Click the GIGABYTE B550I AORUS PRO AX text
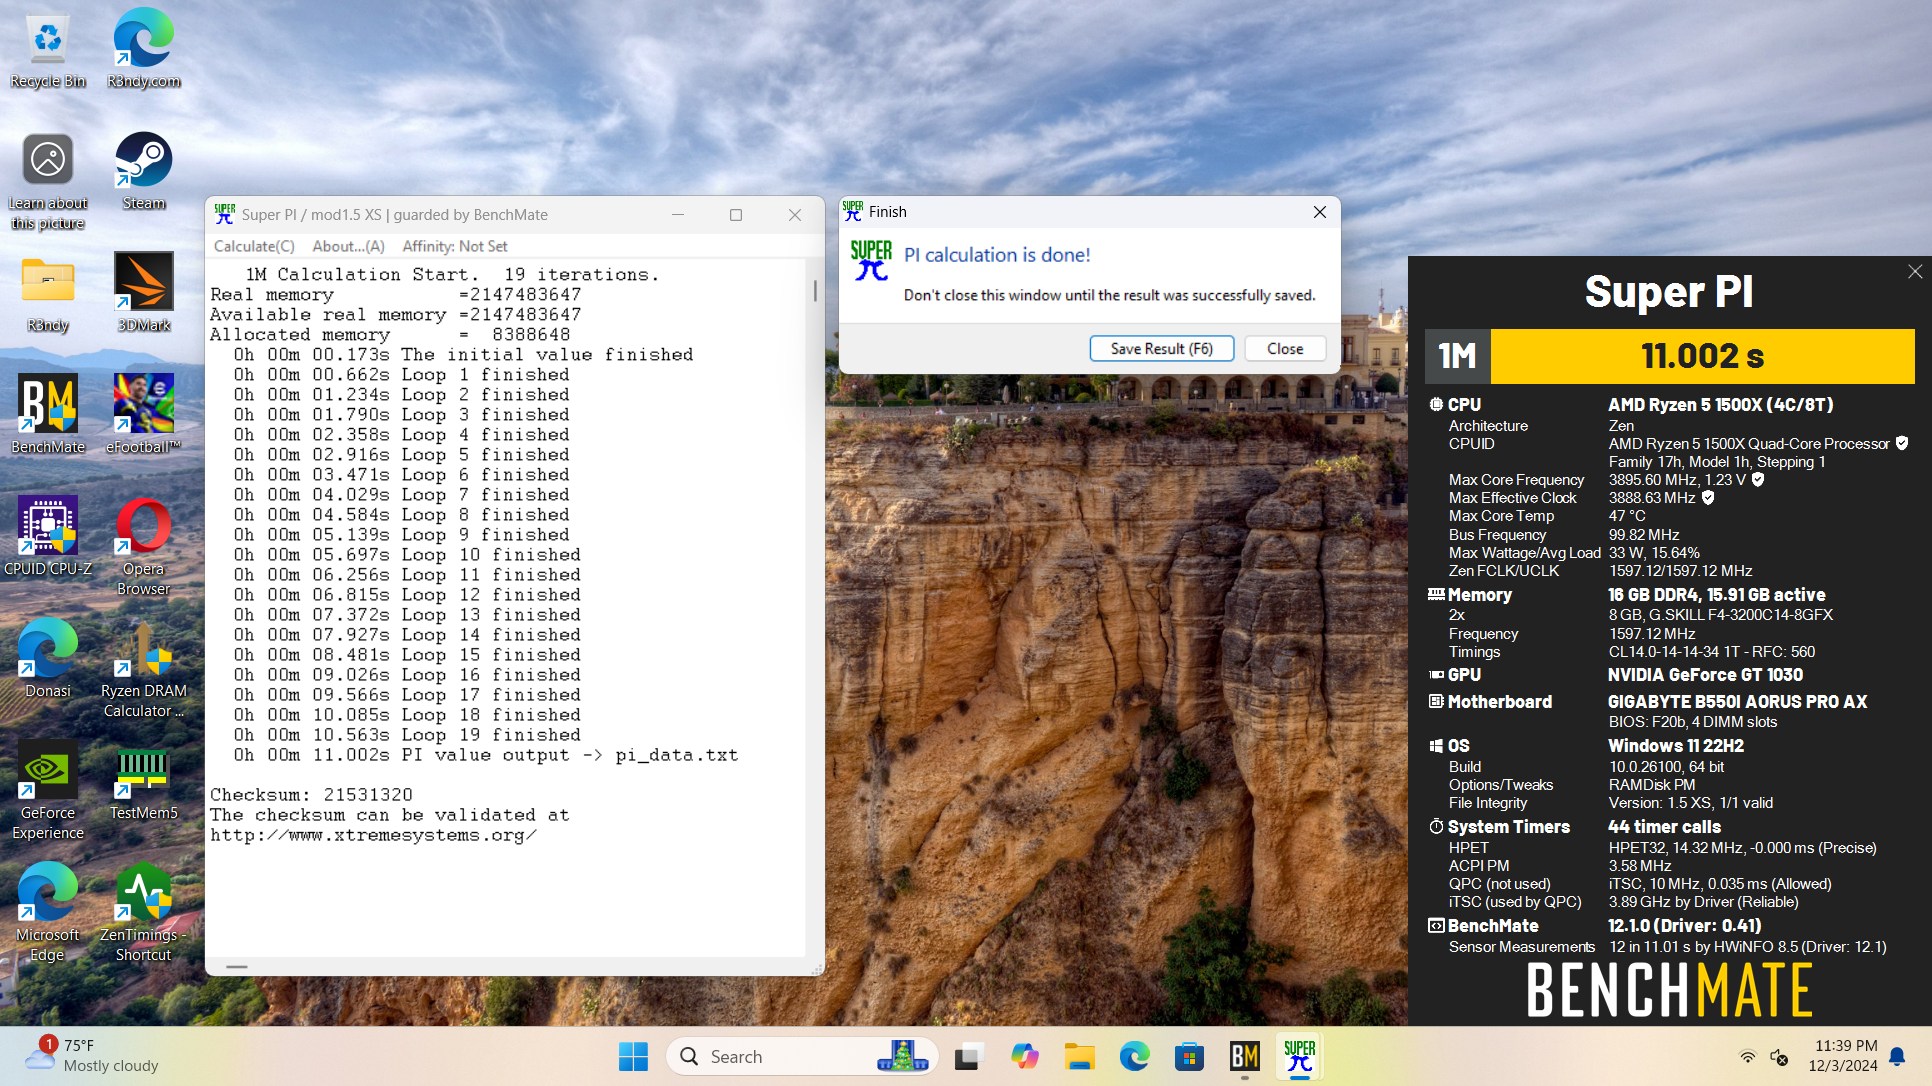 tap(1737, 702)
